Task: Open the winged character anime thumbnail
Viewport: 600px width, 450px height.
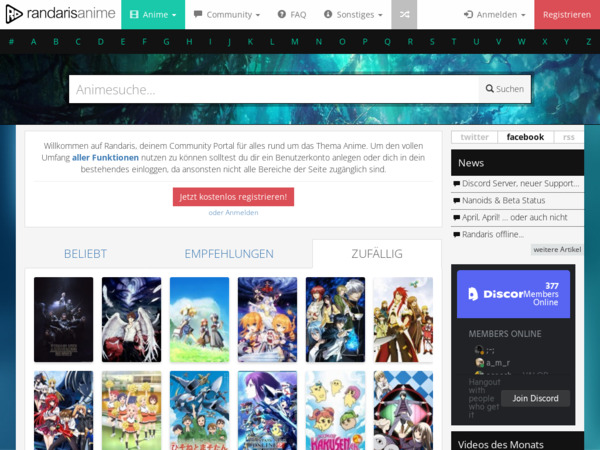Action: (131, 320)
